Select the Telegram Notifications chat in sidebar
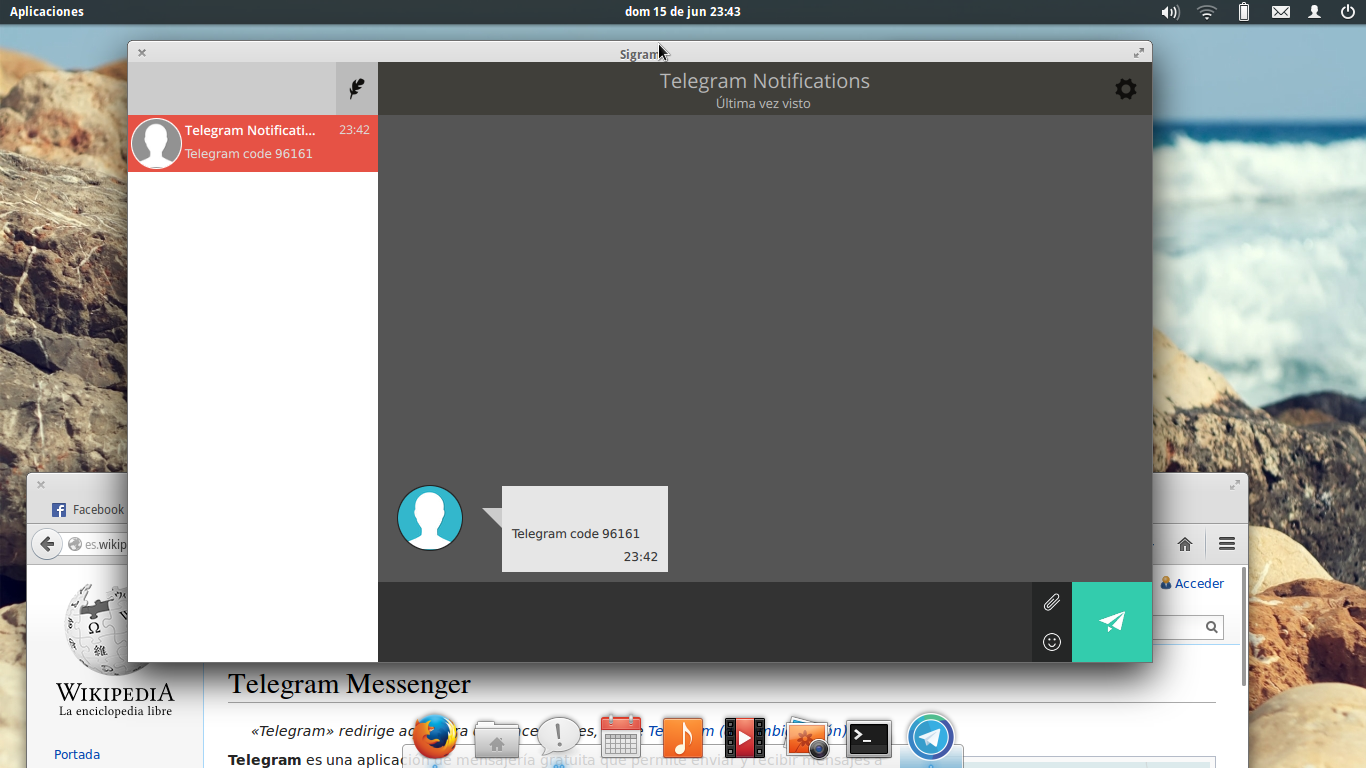The height and width of the screenshot is (768, 1366). pos(253,143)
